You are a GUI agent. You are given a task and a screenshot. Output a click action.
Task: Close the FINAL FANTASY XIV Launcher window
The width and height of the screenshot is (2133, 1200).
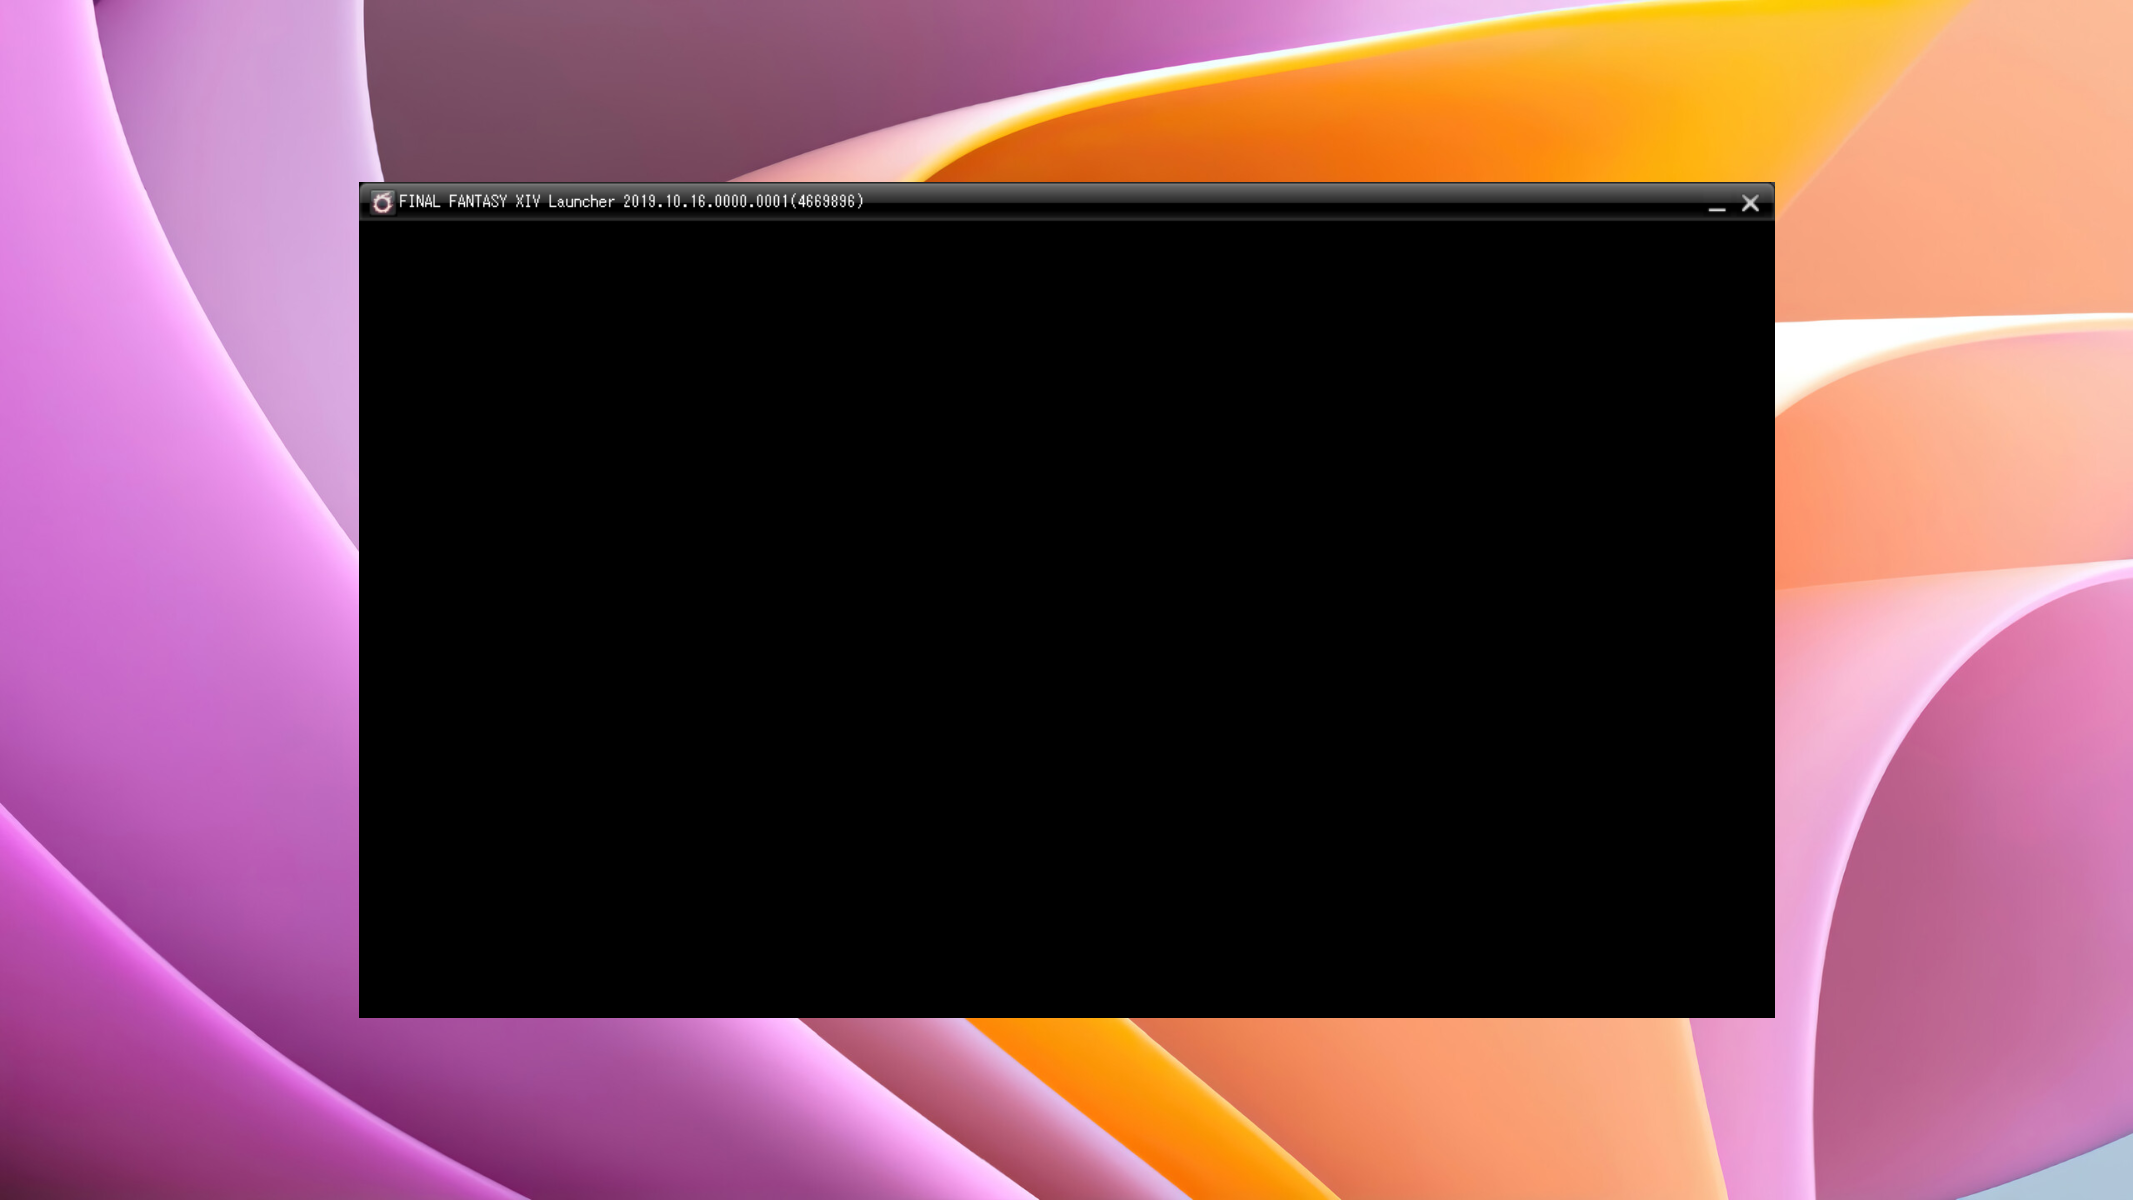(1750, 203)
